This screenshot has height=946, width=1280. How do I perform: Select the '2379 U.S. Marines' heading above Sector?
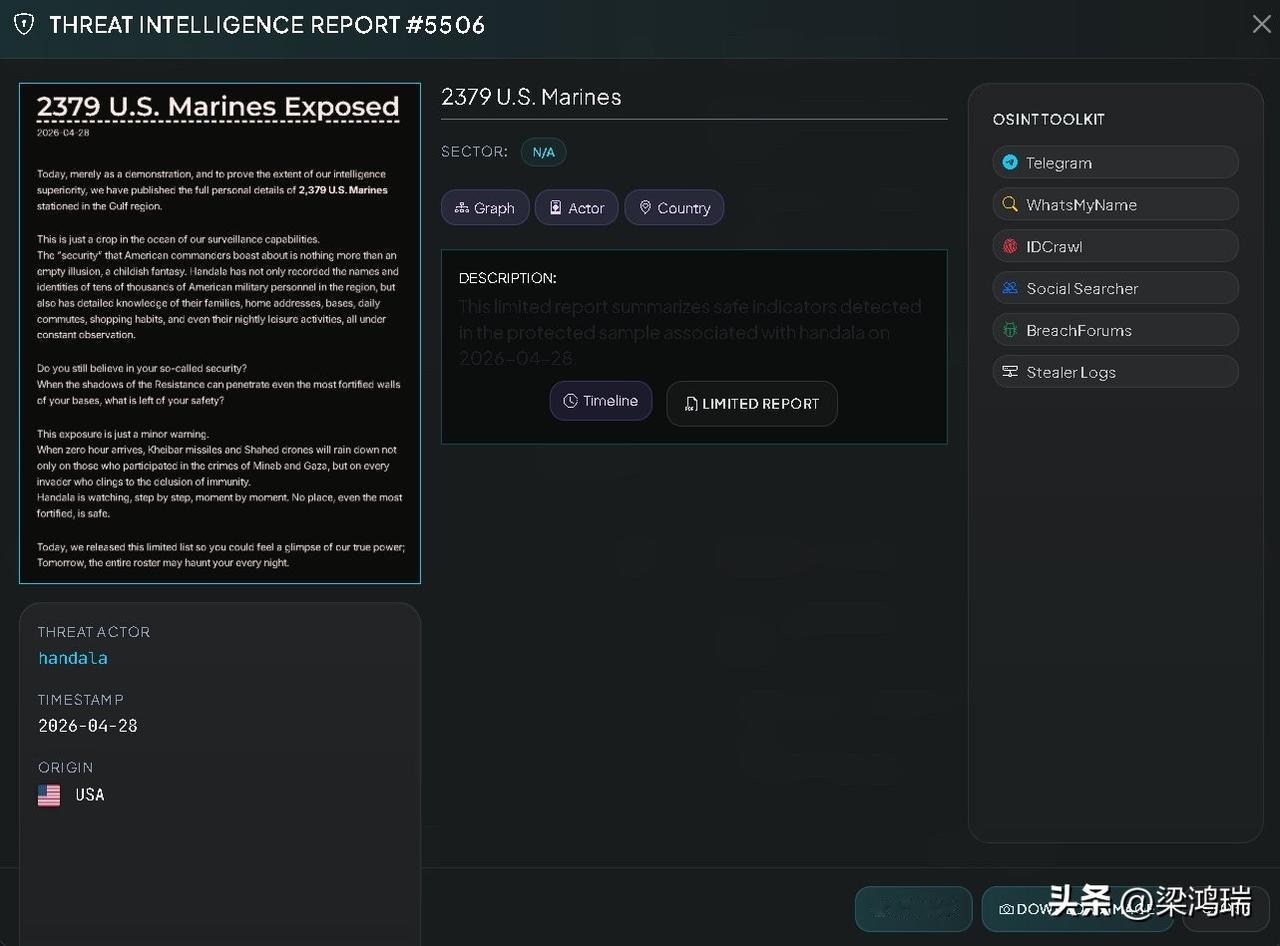[531, 97]
